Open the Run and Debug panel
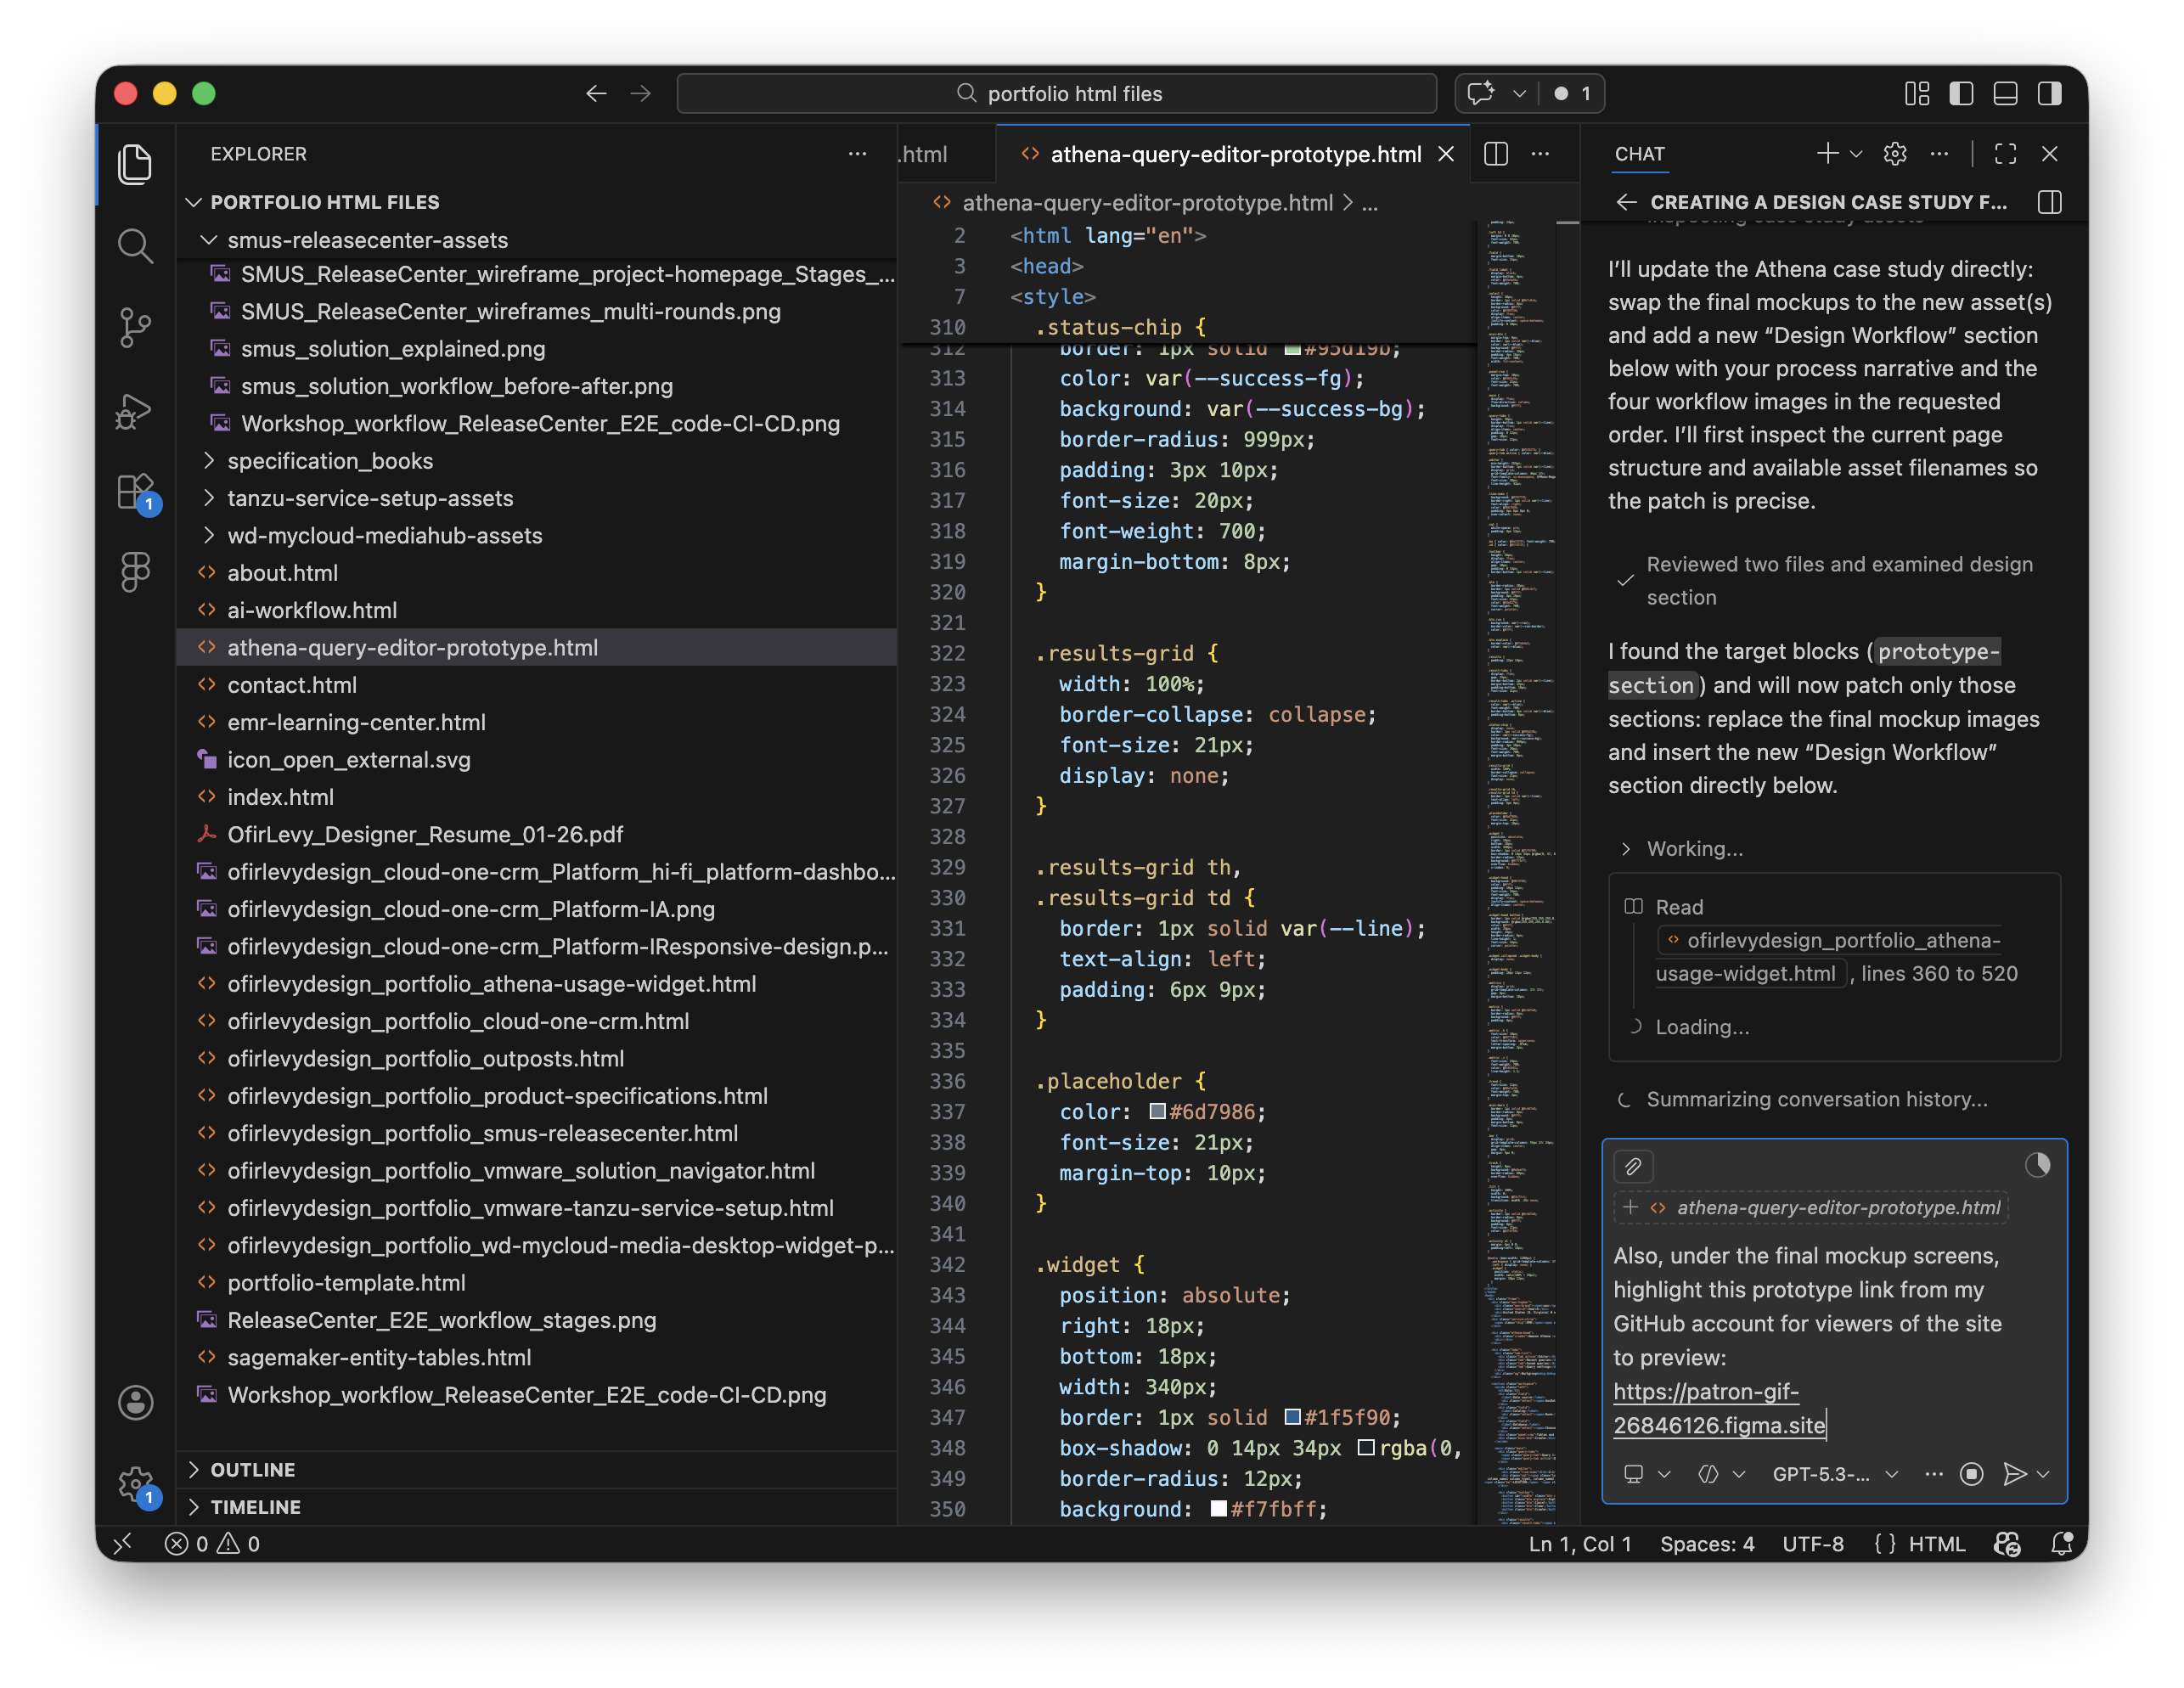The image size is (2184, 1688). [136, 410]
